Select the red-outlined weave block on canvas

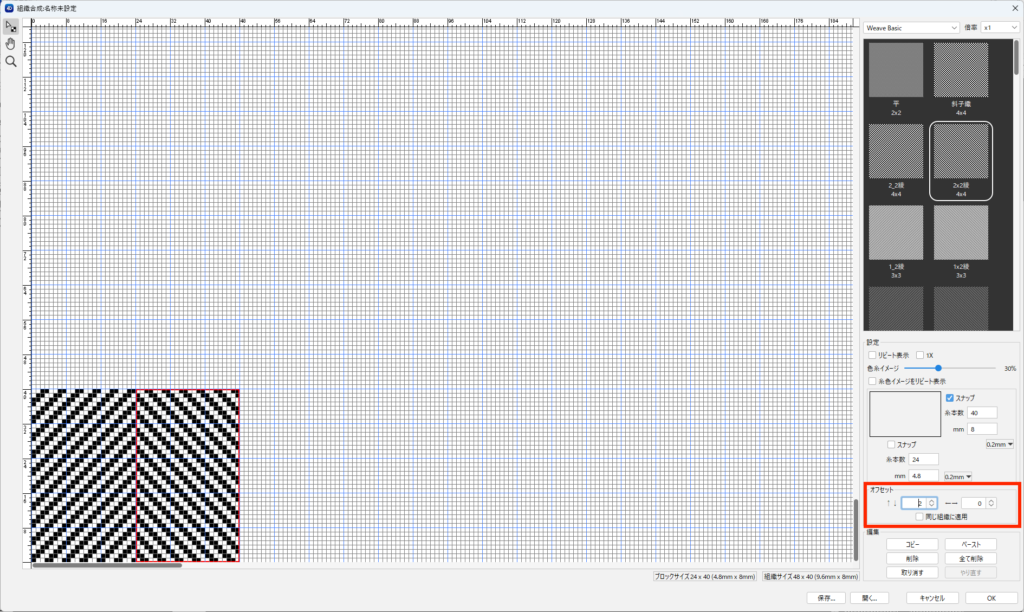point(187,475)
